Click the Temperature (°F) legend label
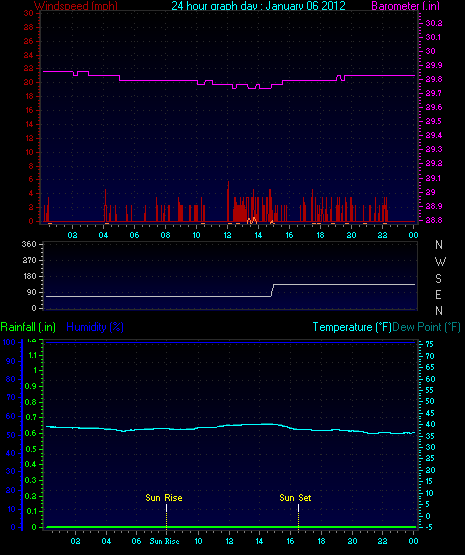This screenshot has height=555, width=465. point(352,327)
